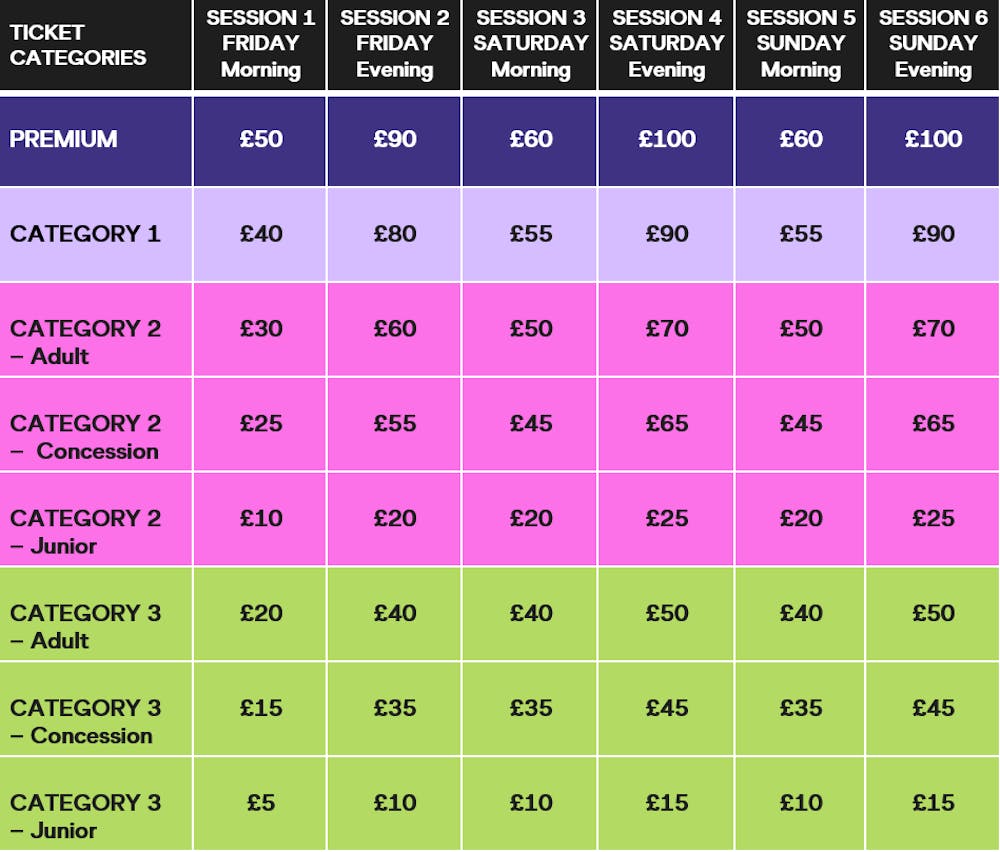
Task: Click Category 2 Adult price for Session 1
Action: point(261,328)
